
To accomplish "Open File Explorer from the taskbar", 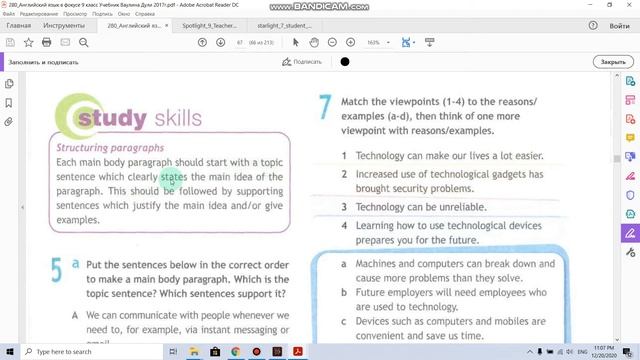I will point(194,351).
